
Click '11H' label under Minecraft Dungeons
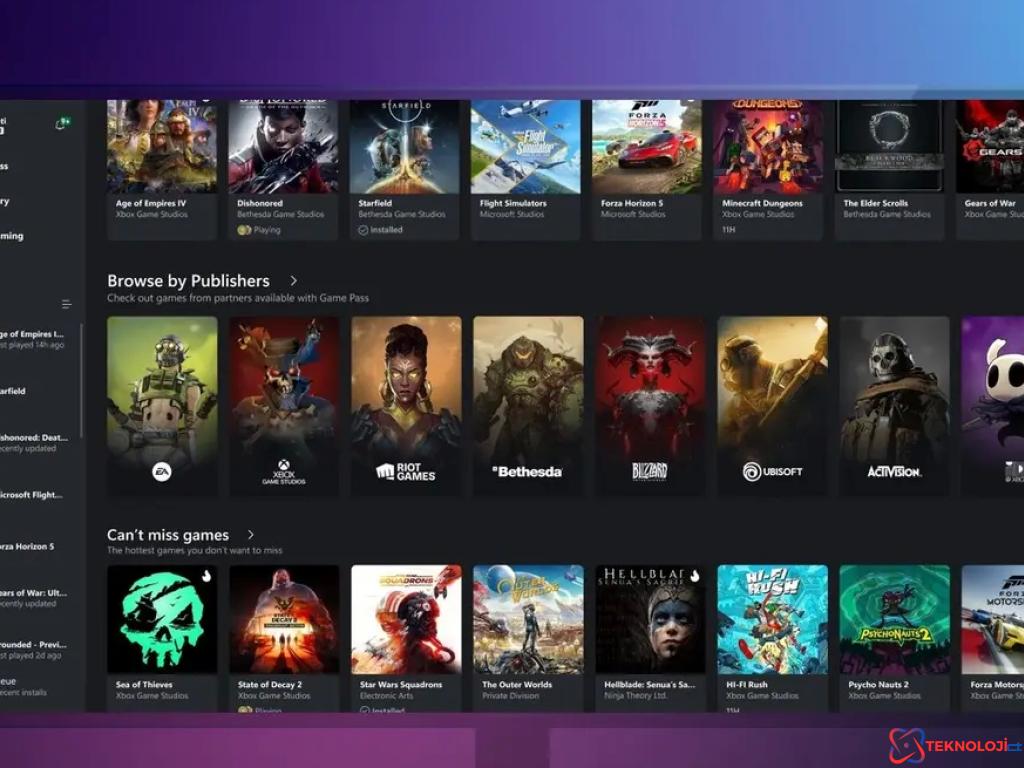coord(729,230)
